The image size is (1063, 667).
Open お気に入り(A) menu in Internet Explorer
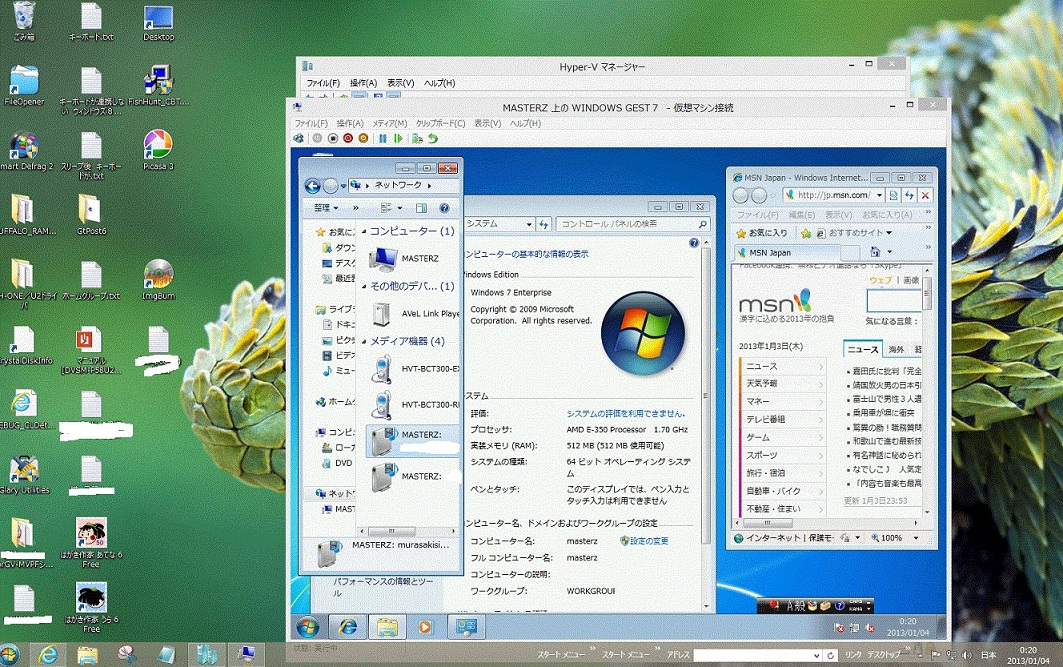click(x=887, y=215)
